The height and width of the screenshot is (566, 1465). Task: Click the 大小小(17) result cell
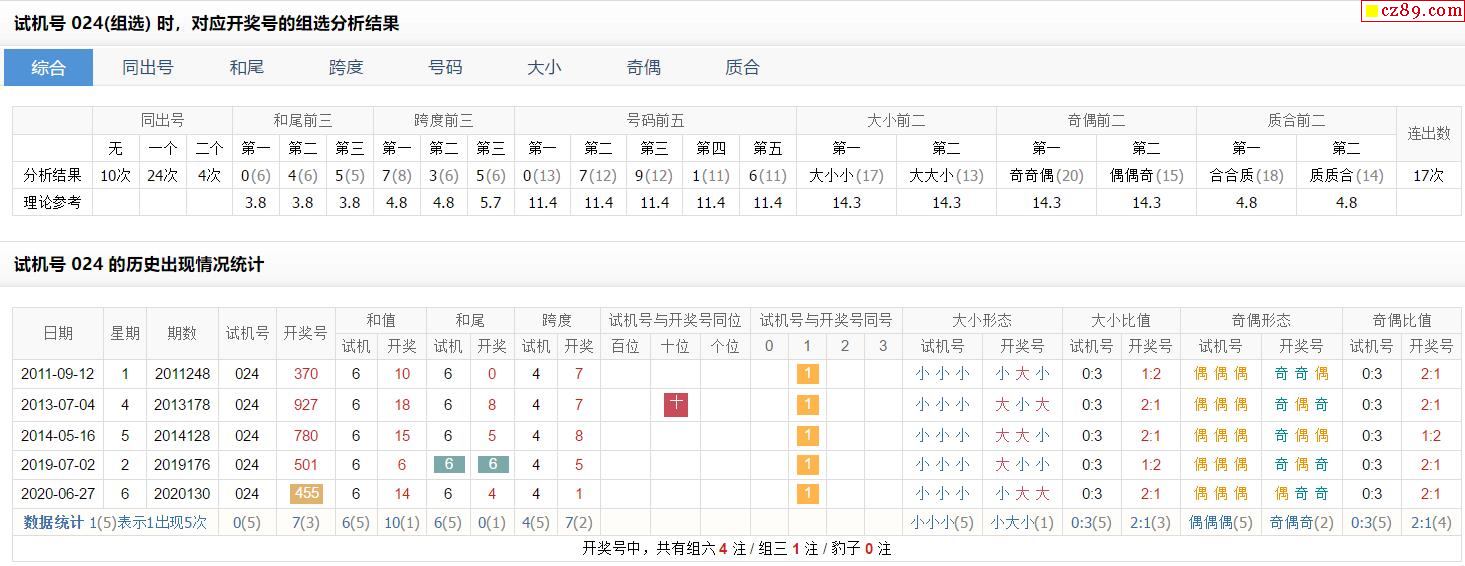pyautogui.click(x=846, y=175)
